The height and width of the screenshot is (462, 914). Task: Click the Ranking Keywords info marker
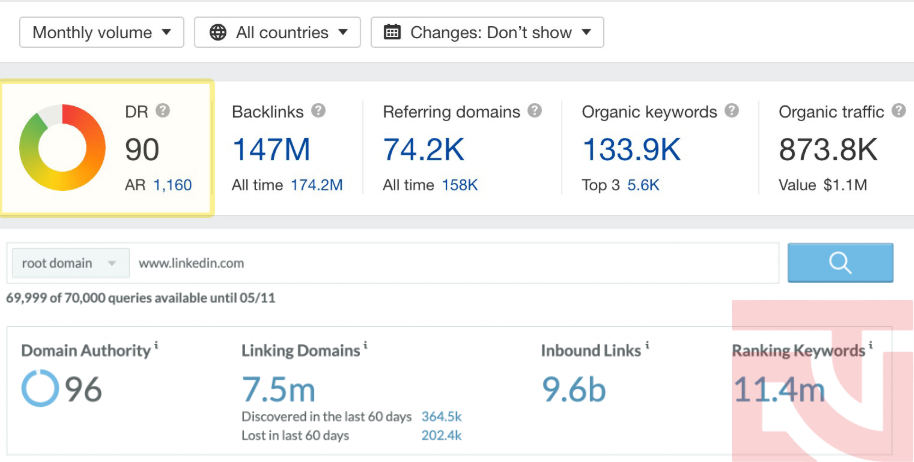tap(870, 345)
